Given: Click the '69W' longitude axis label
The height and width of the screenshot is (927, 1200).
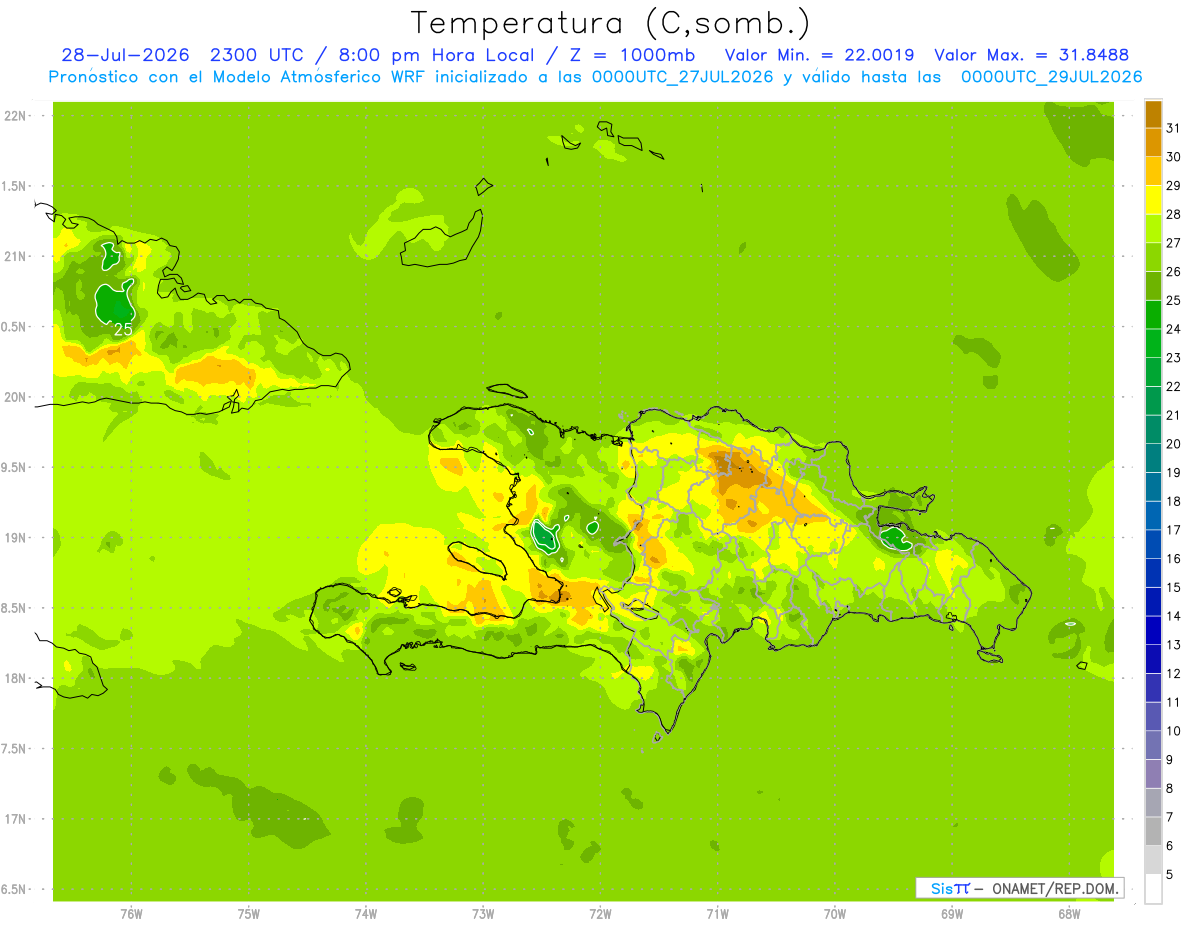Looking at the screenshot, I should 952,913.
